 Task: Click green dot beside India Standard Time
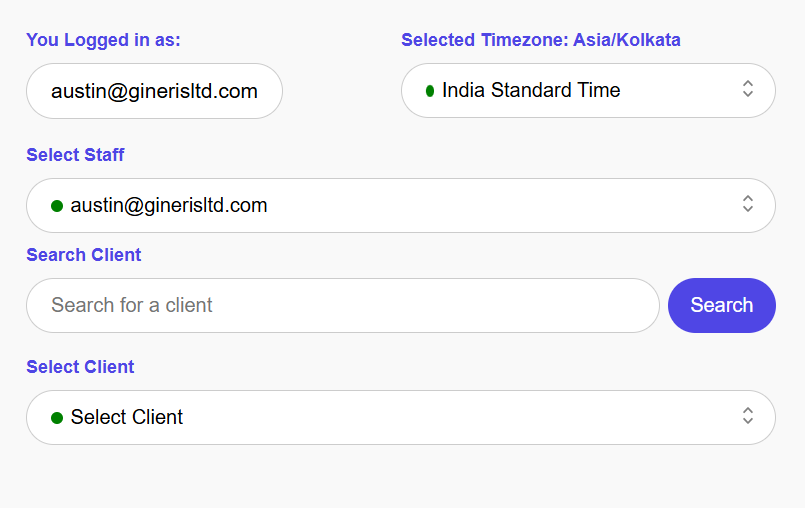429,91
